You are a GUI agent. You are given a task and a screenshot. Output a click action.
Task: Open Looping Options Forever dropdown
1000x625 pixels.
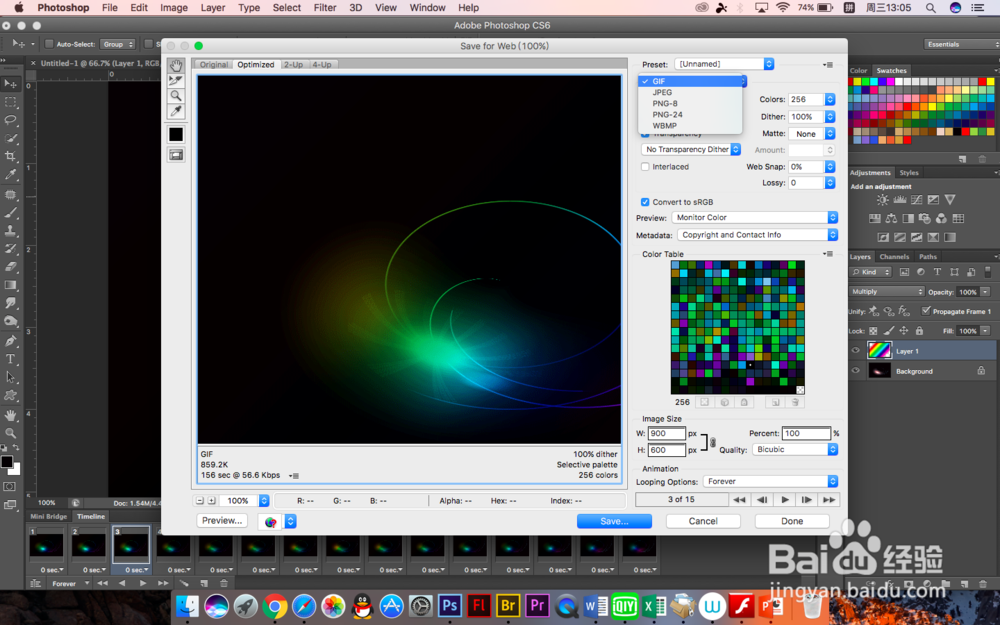[x=770, y=482]
